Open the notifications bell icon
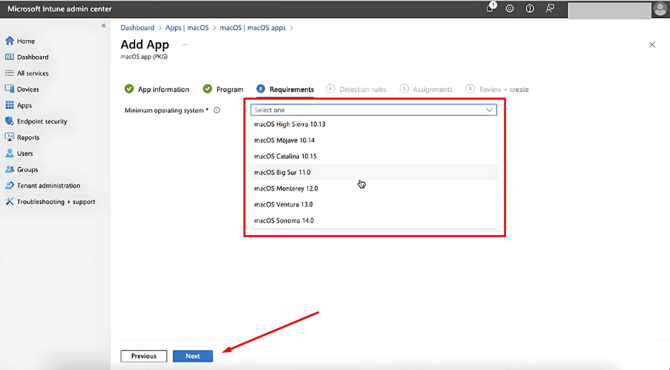Viewport: 670px width, 370px height. (491, 8)
